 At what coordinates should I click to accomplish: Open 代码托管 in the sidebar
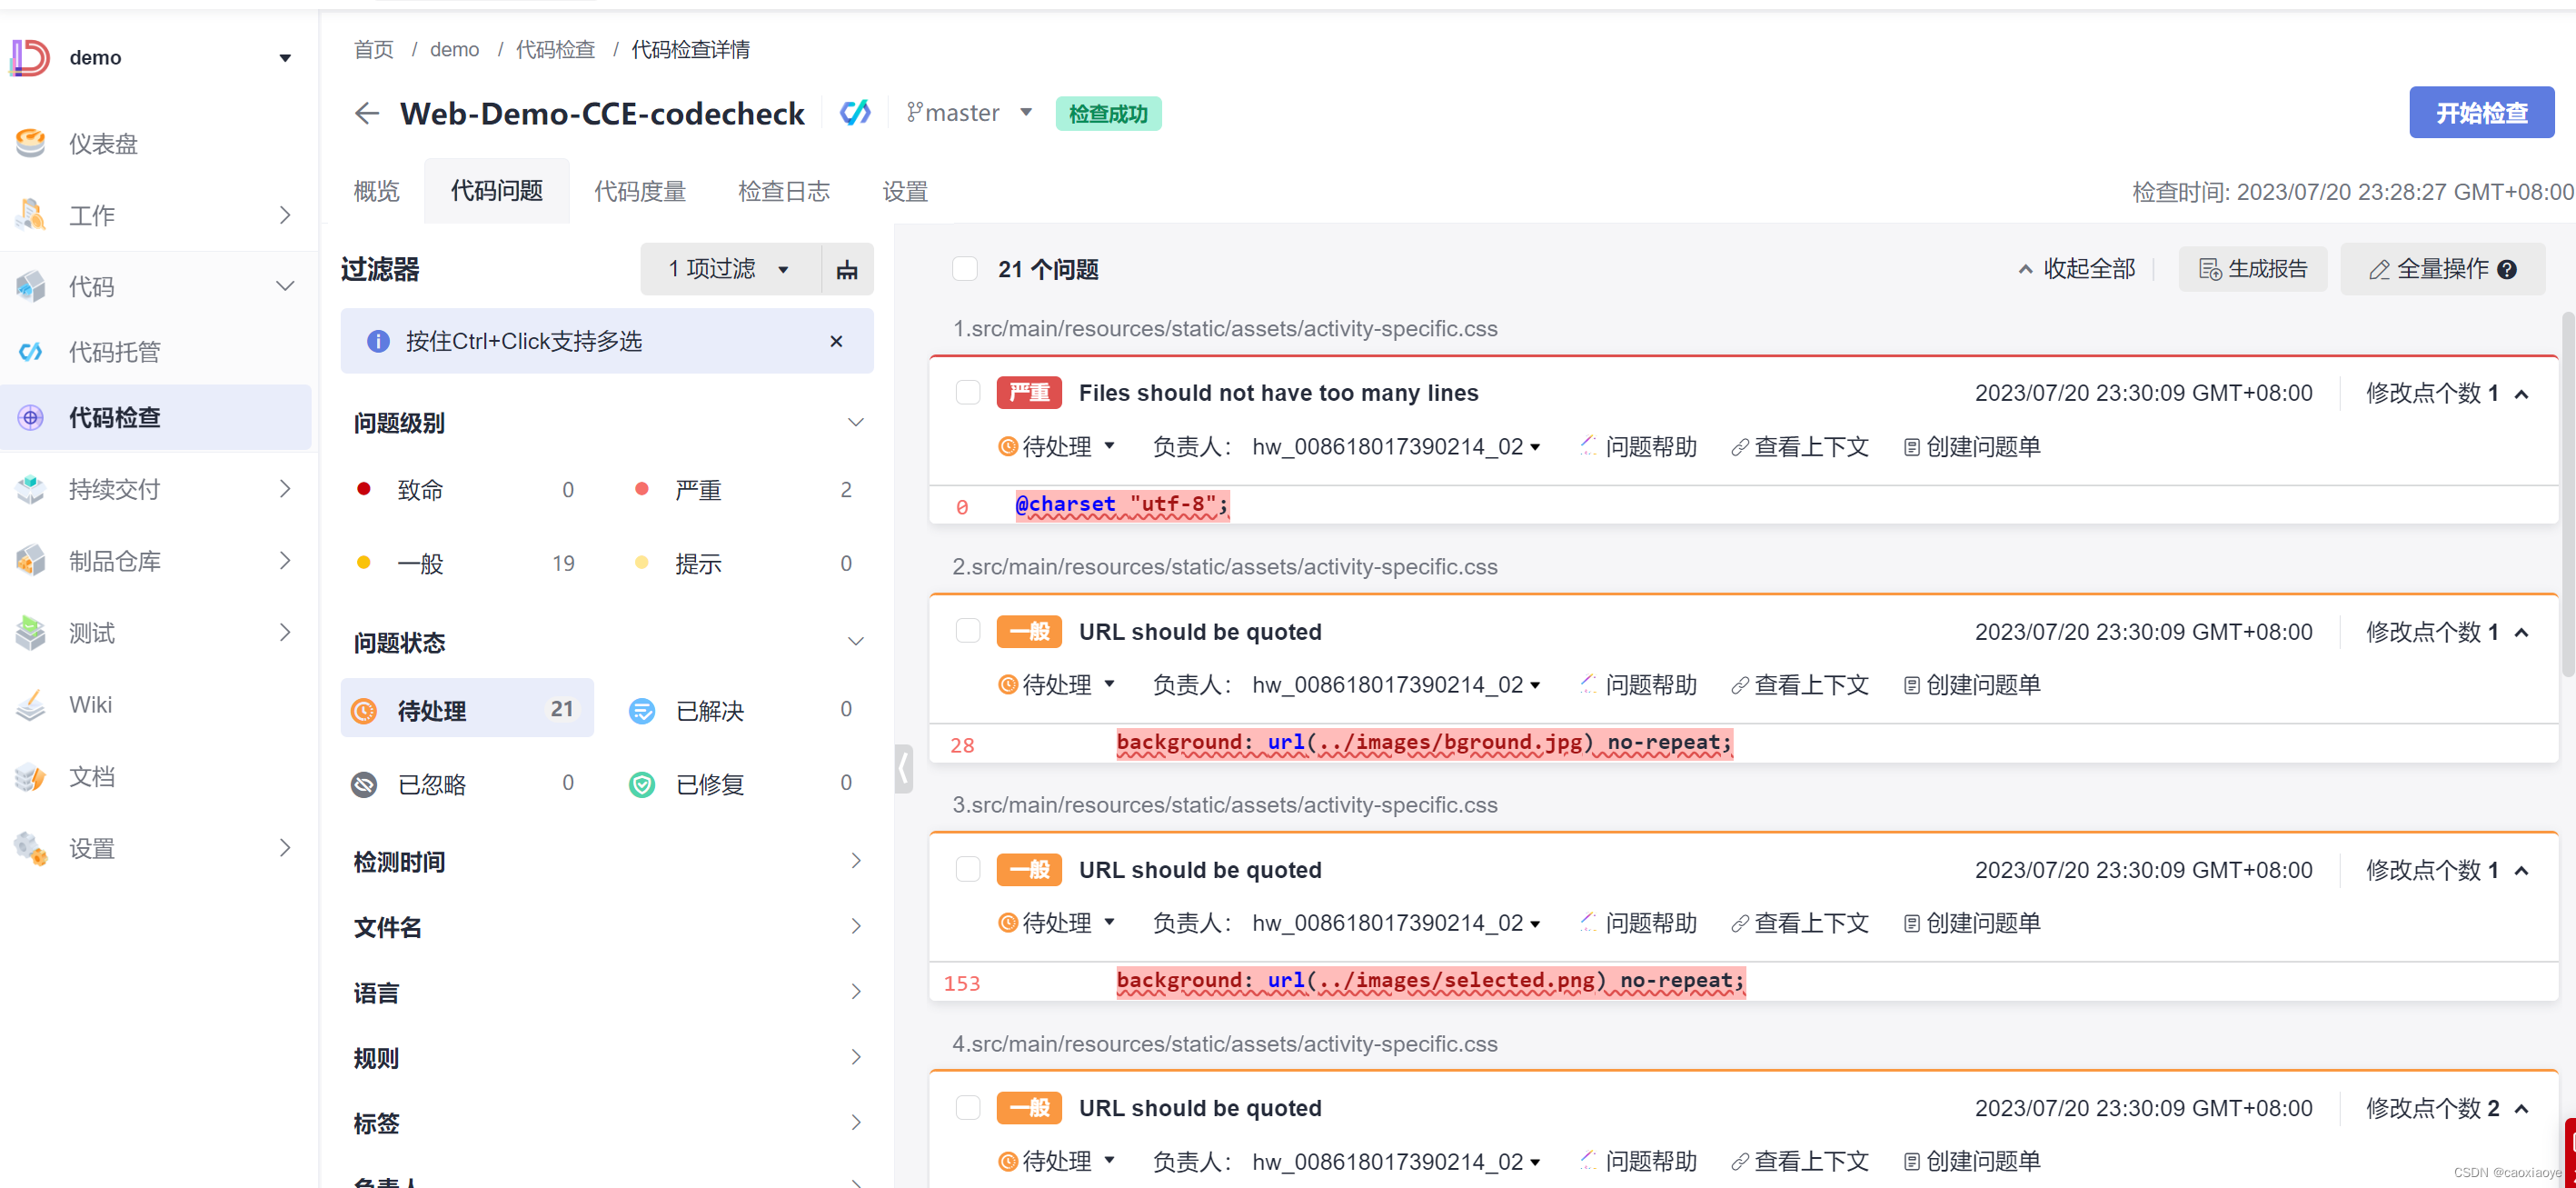point(113,352)
